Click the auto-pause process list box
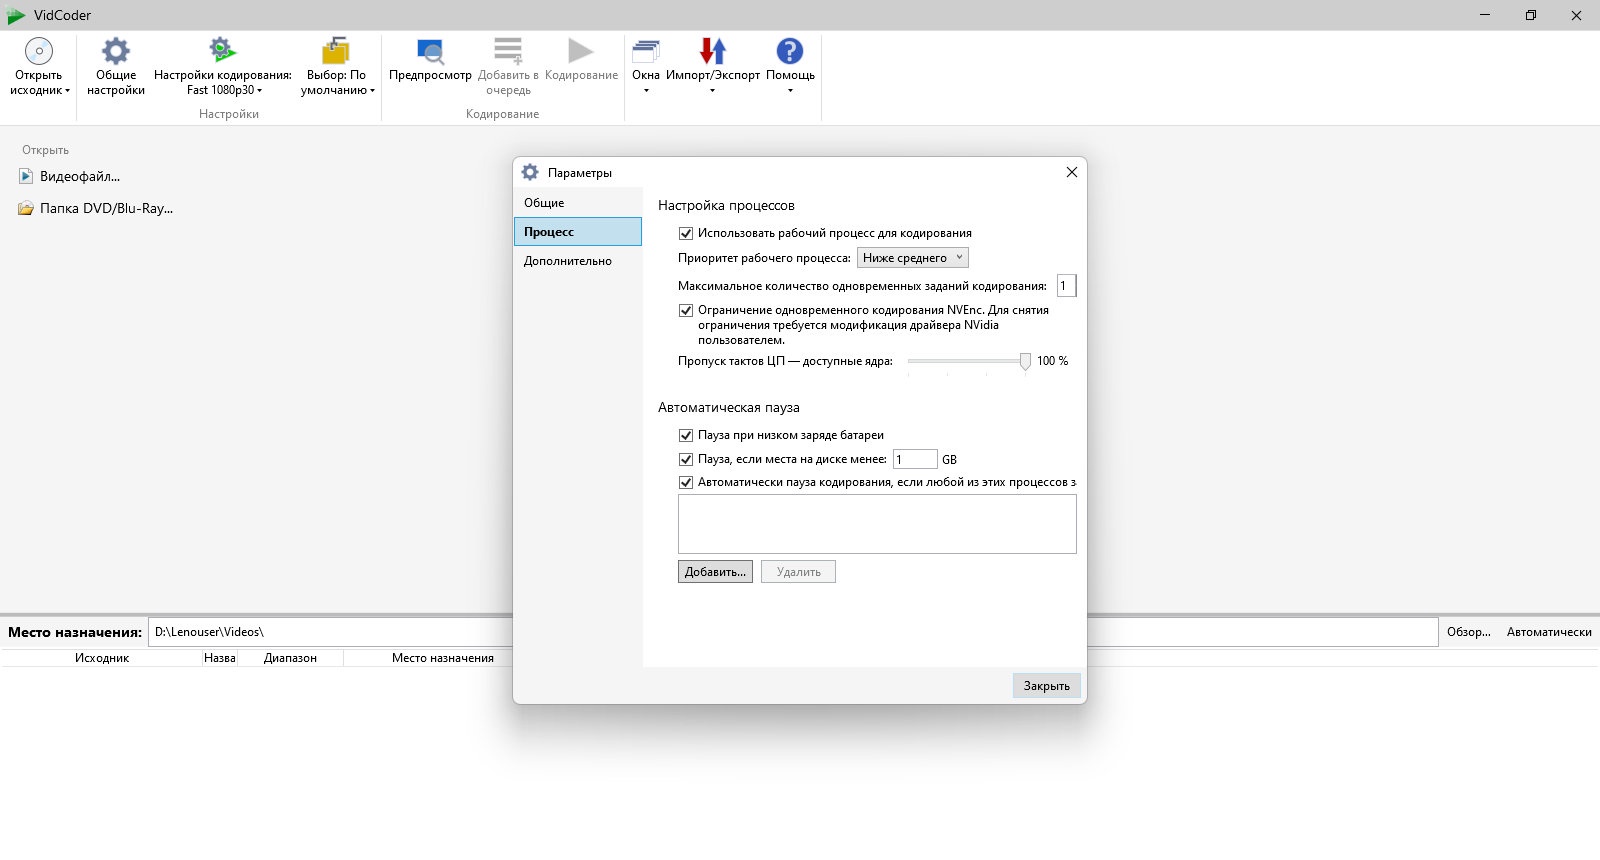This screenshot has height=860, width=1600. 877,524
